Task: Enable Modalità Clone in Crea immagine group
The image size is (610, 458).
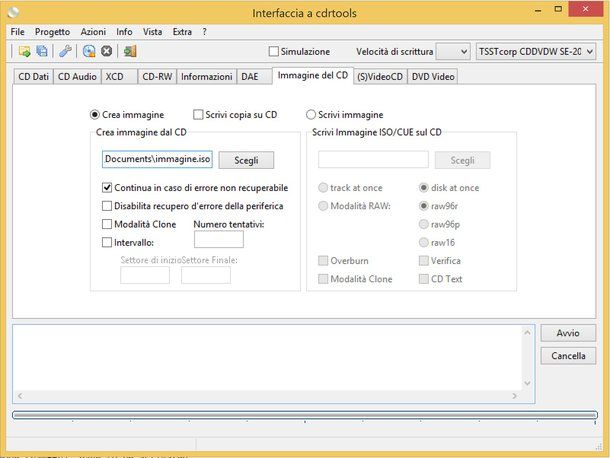Action: click(107, 224)
